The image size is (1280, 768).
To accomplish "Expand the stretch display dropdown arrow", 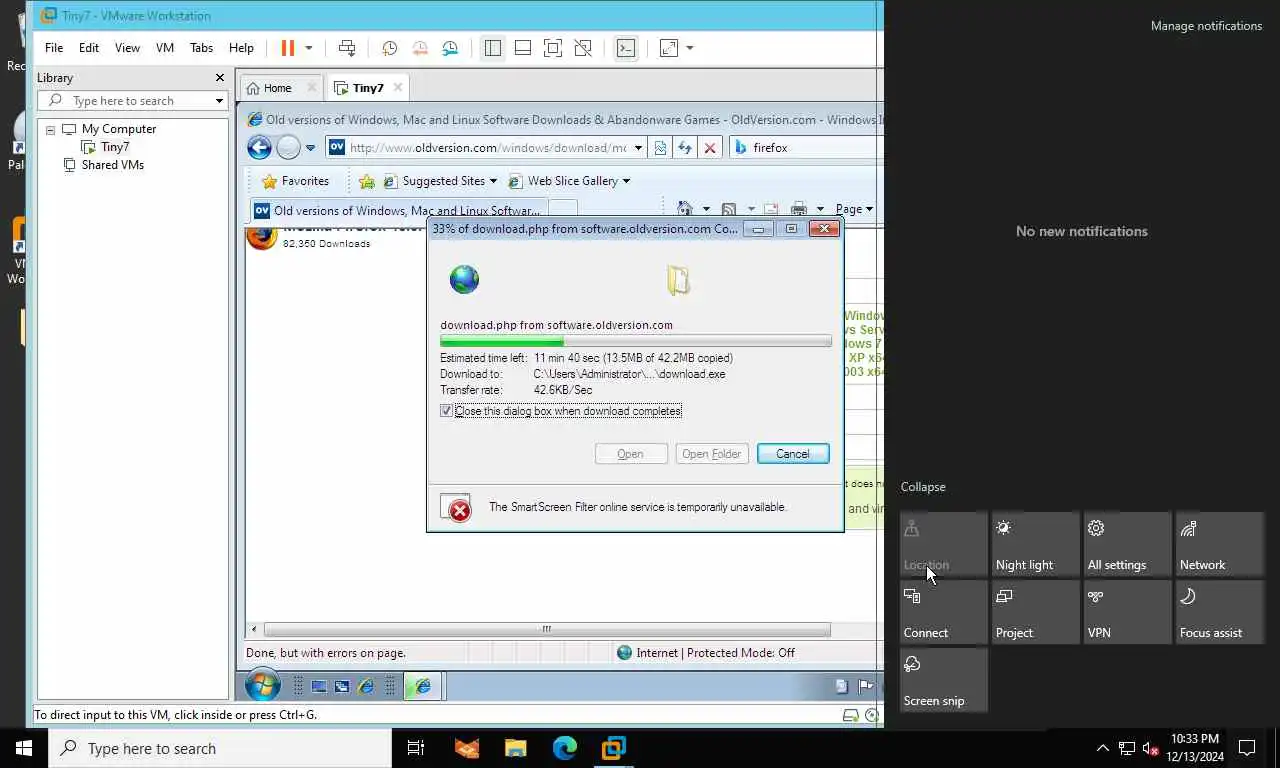I will tap(690, 48).
